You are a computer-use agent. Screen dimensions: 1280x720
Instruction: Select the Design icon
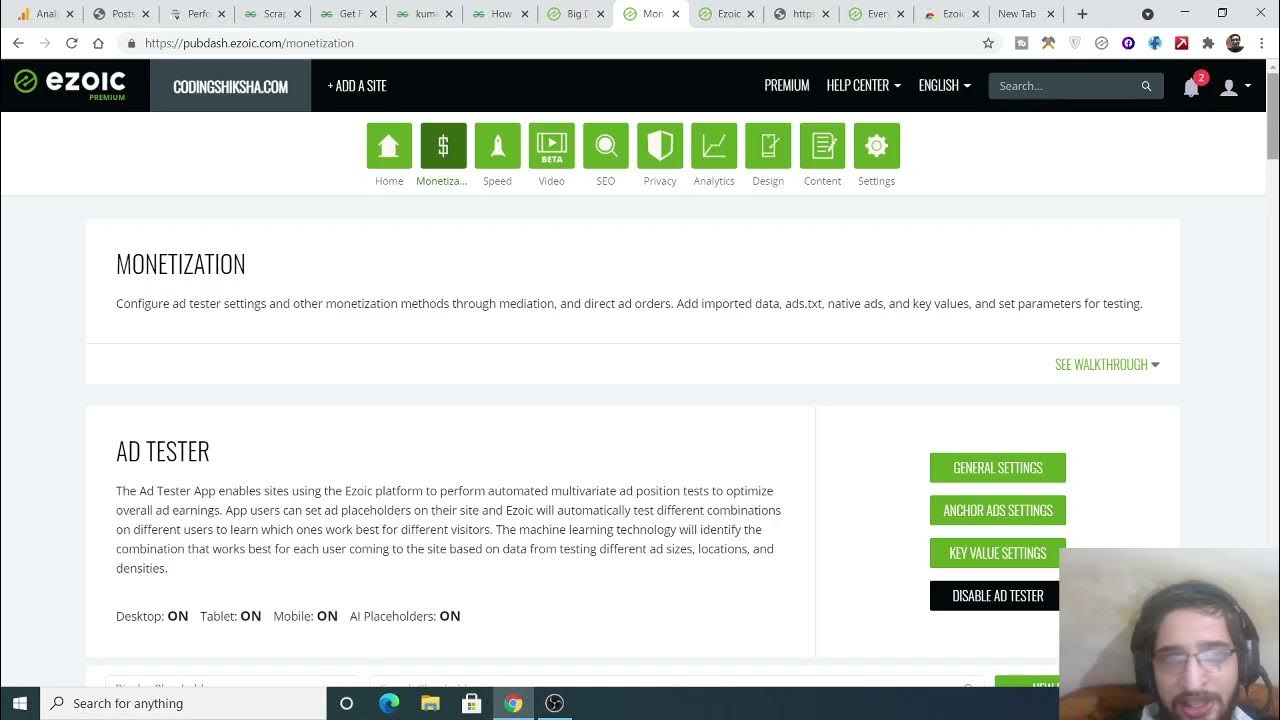767,146
